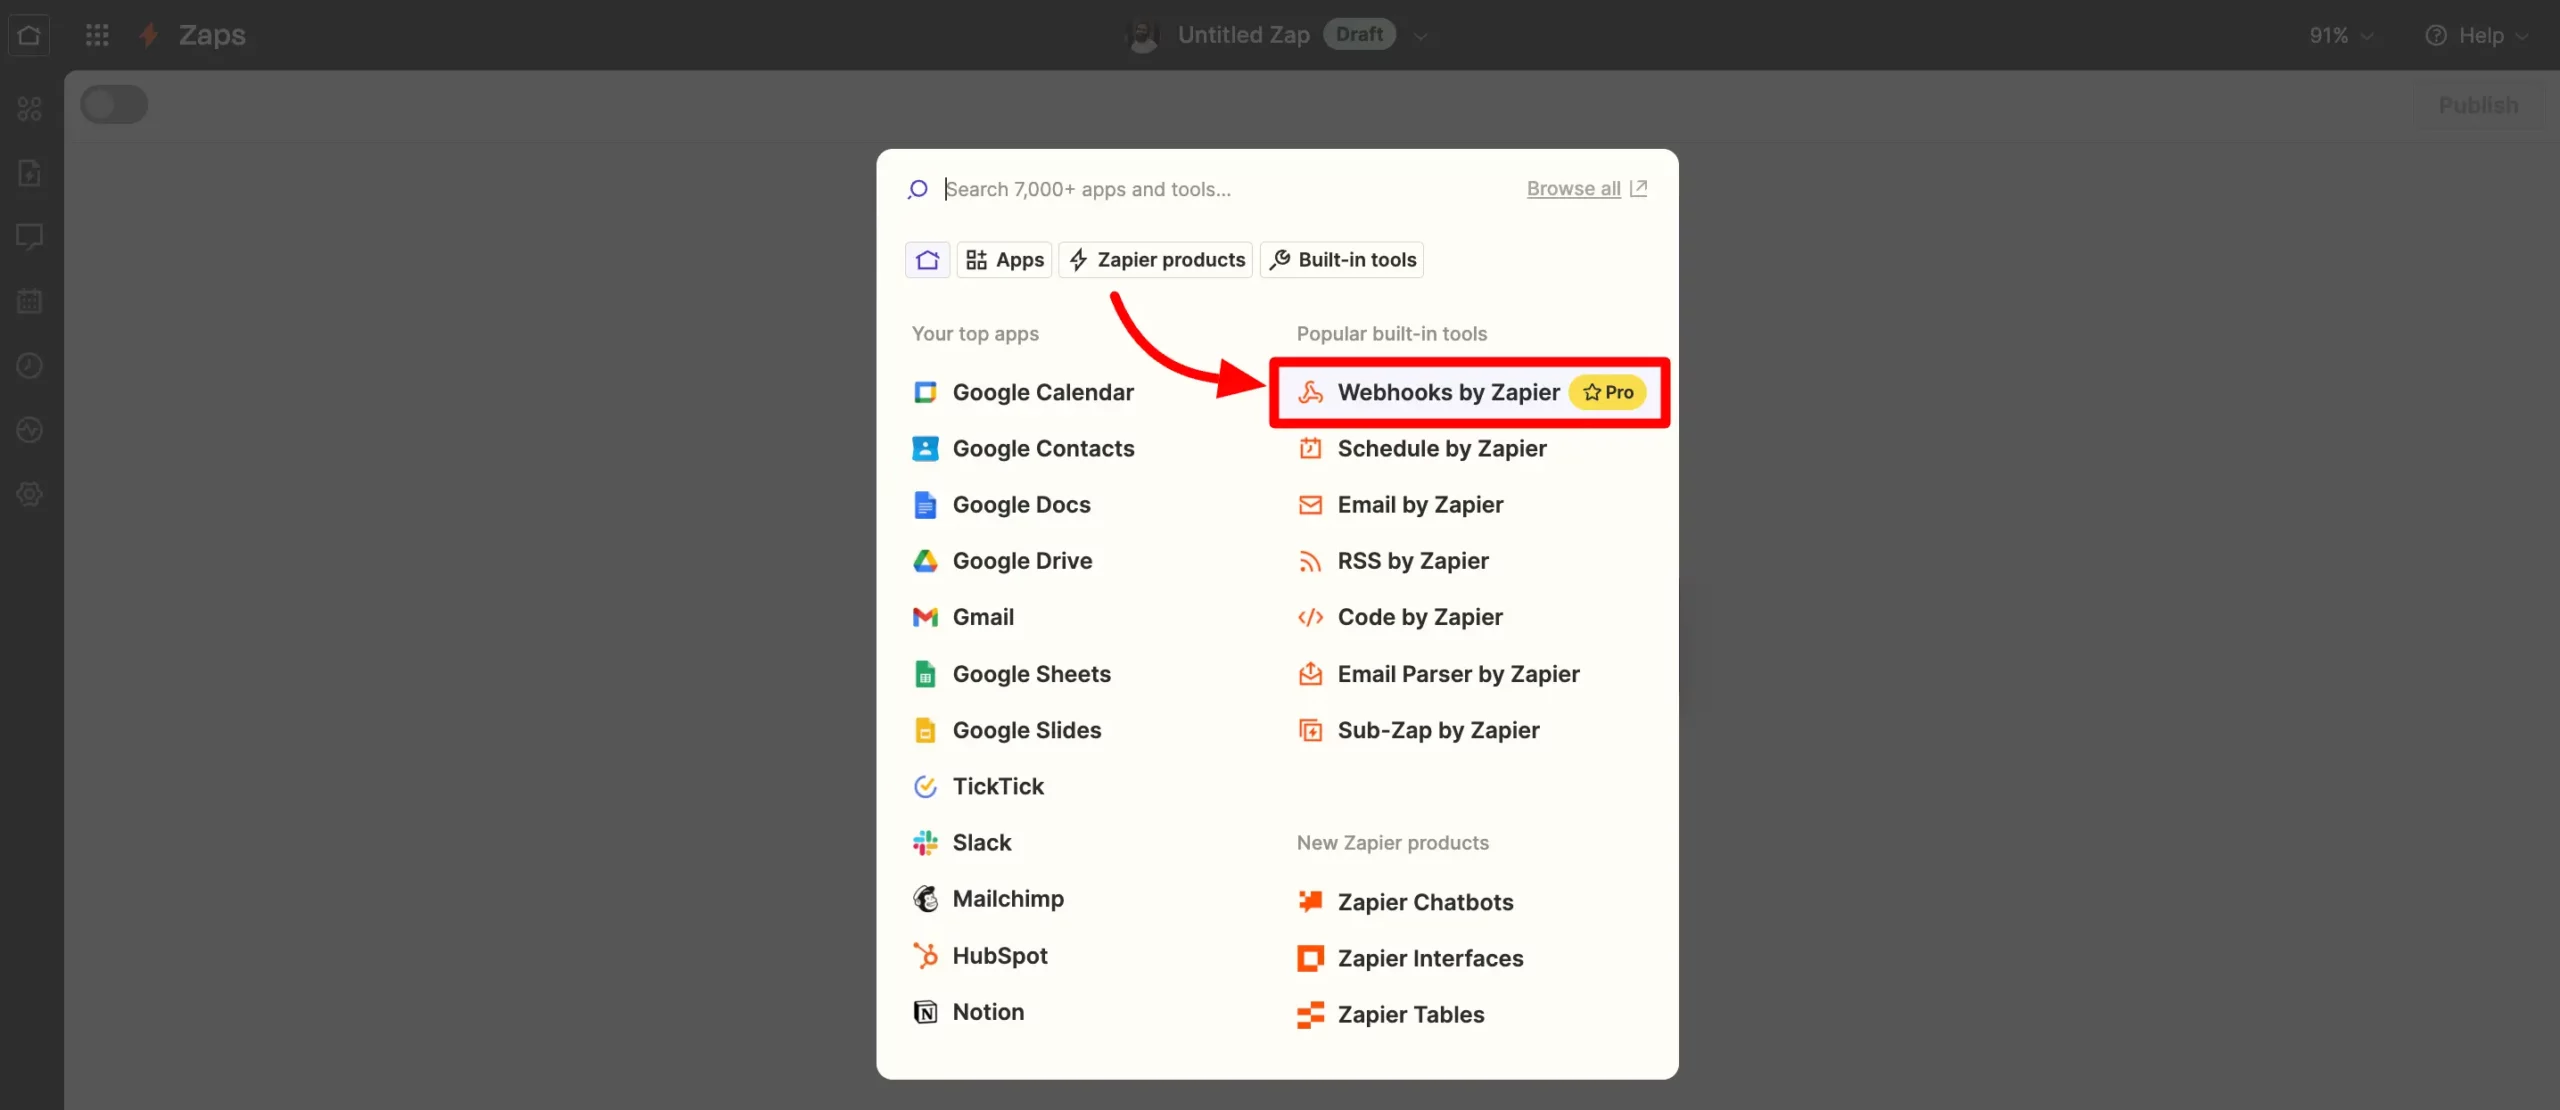Click the Home icon in top bar
This screenshot has height=1110, width=2560.
tap(29, 35)
